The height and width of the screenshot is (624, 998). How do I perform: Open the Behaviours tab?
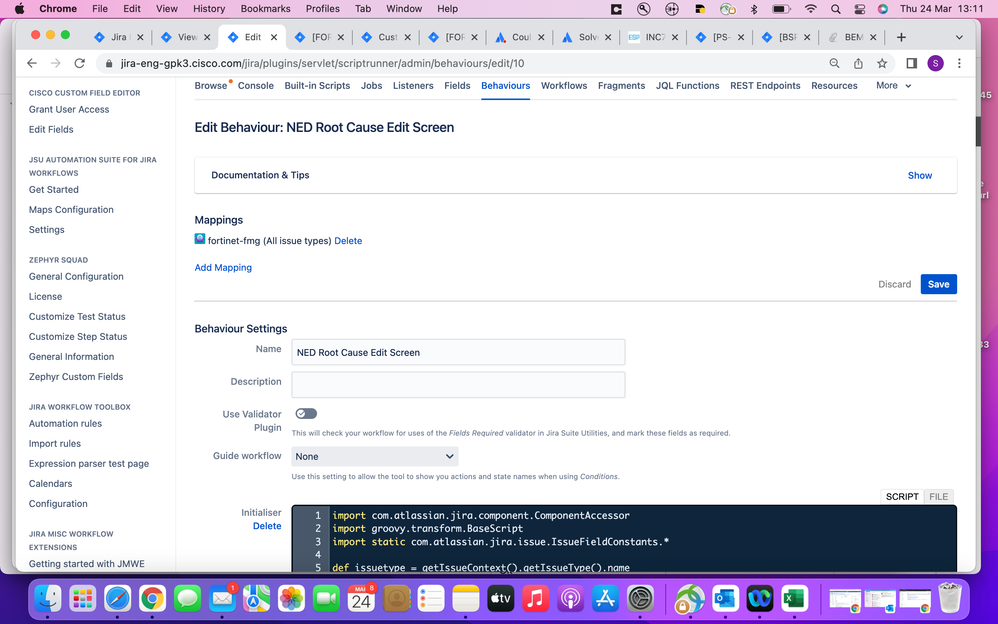click(505, 85)
